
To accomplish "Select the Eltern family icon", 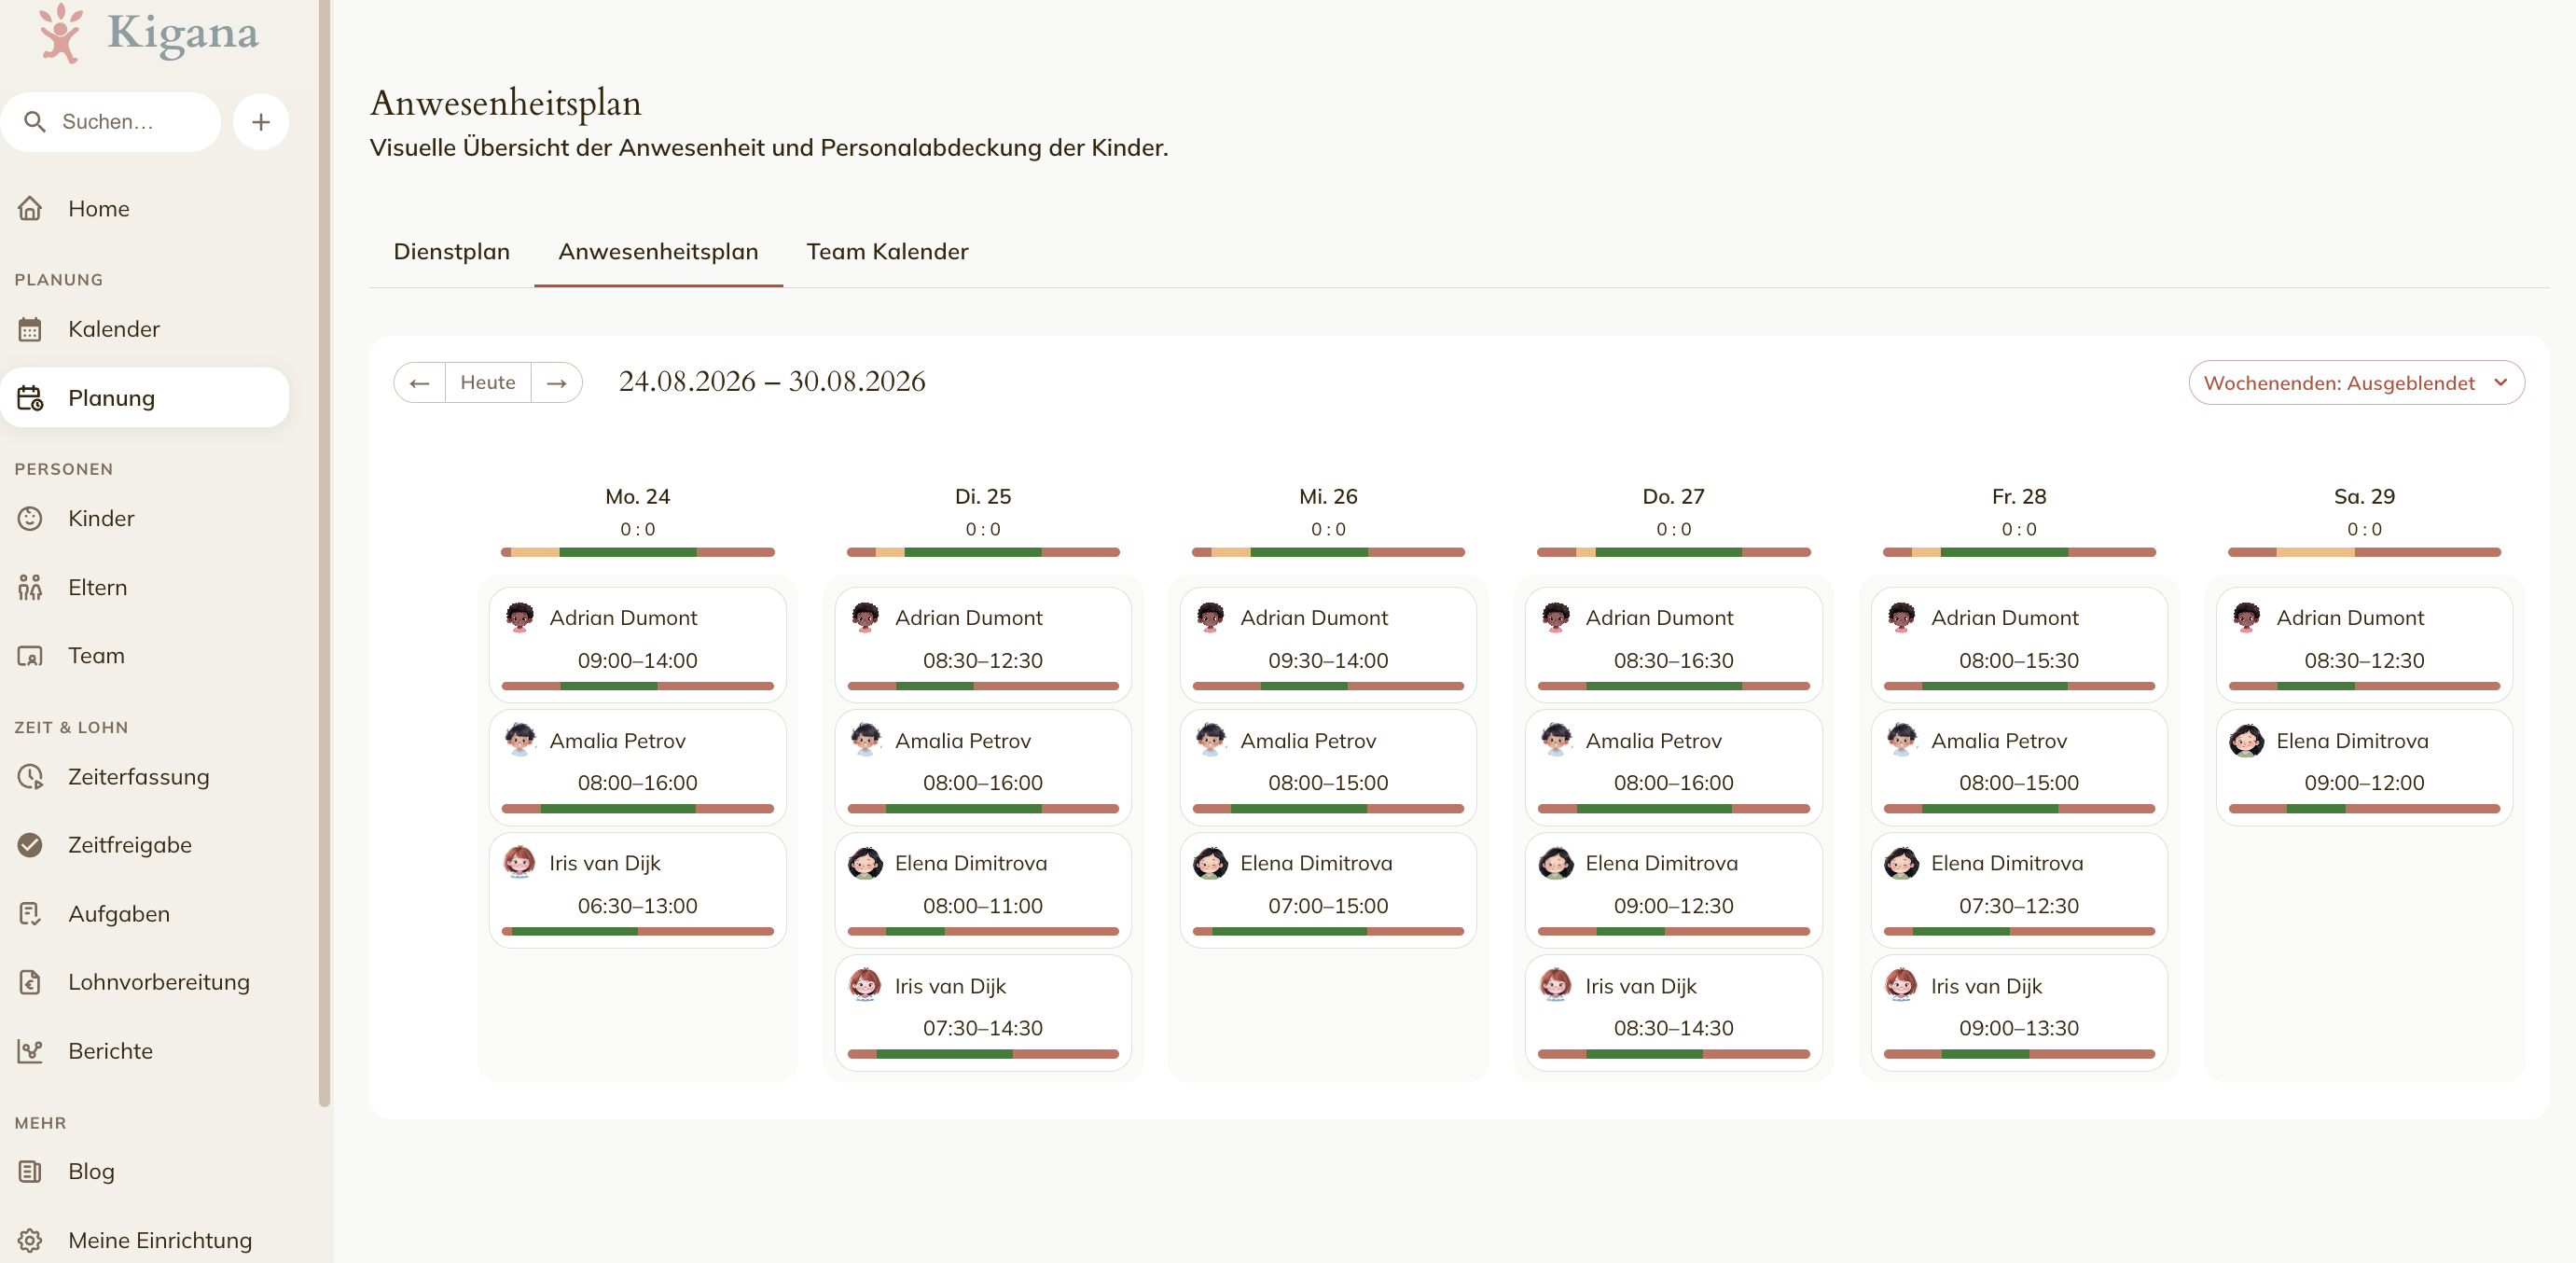I will coord(30,587).
